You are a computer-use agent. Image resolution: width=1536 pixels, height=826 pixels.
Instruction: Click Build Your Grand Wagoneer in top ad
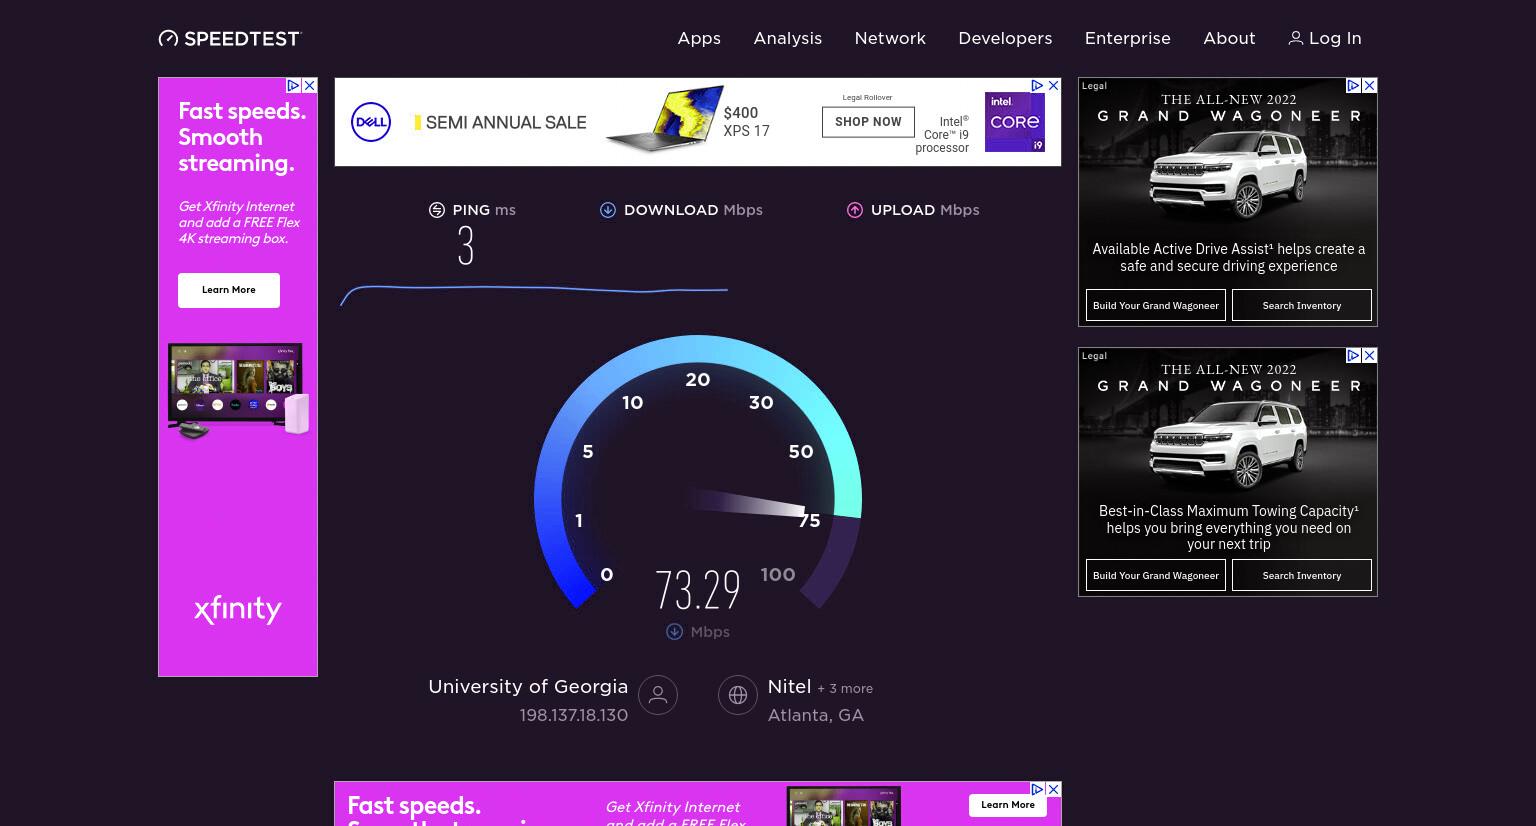pyautogui.click(x=1156, y=305)
